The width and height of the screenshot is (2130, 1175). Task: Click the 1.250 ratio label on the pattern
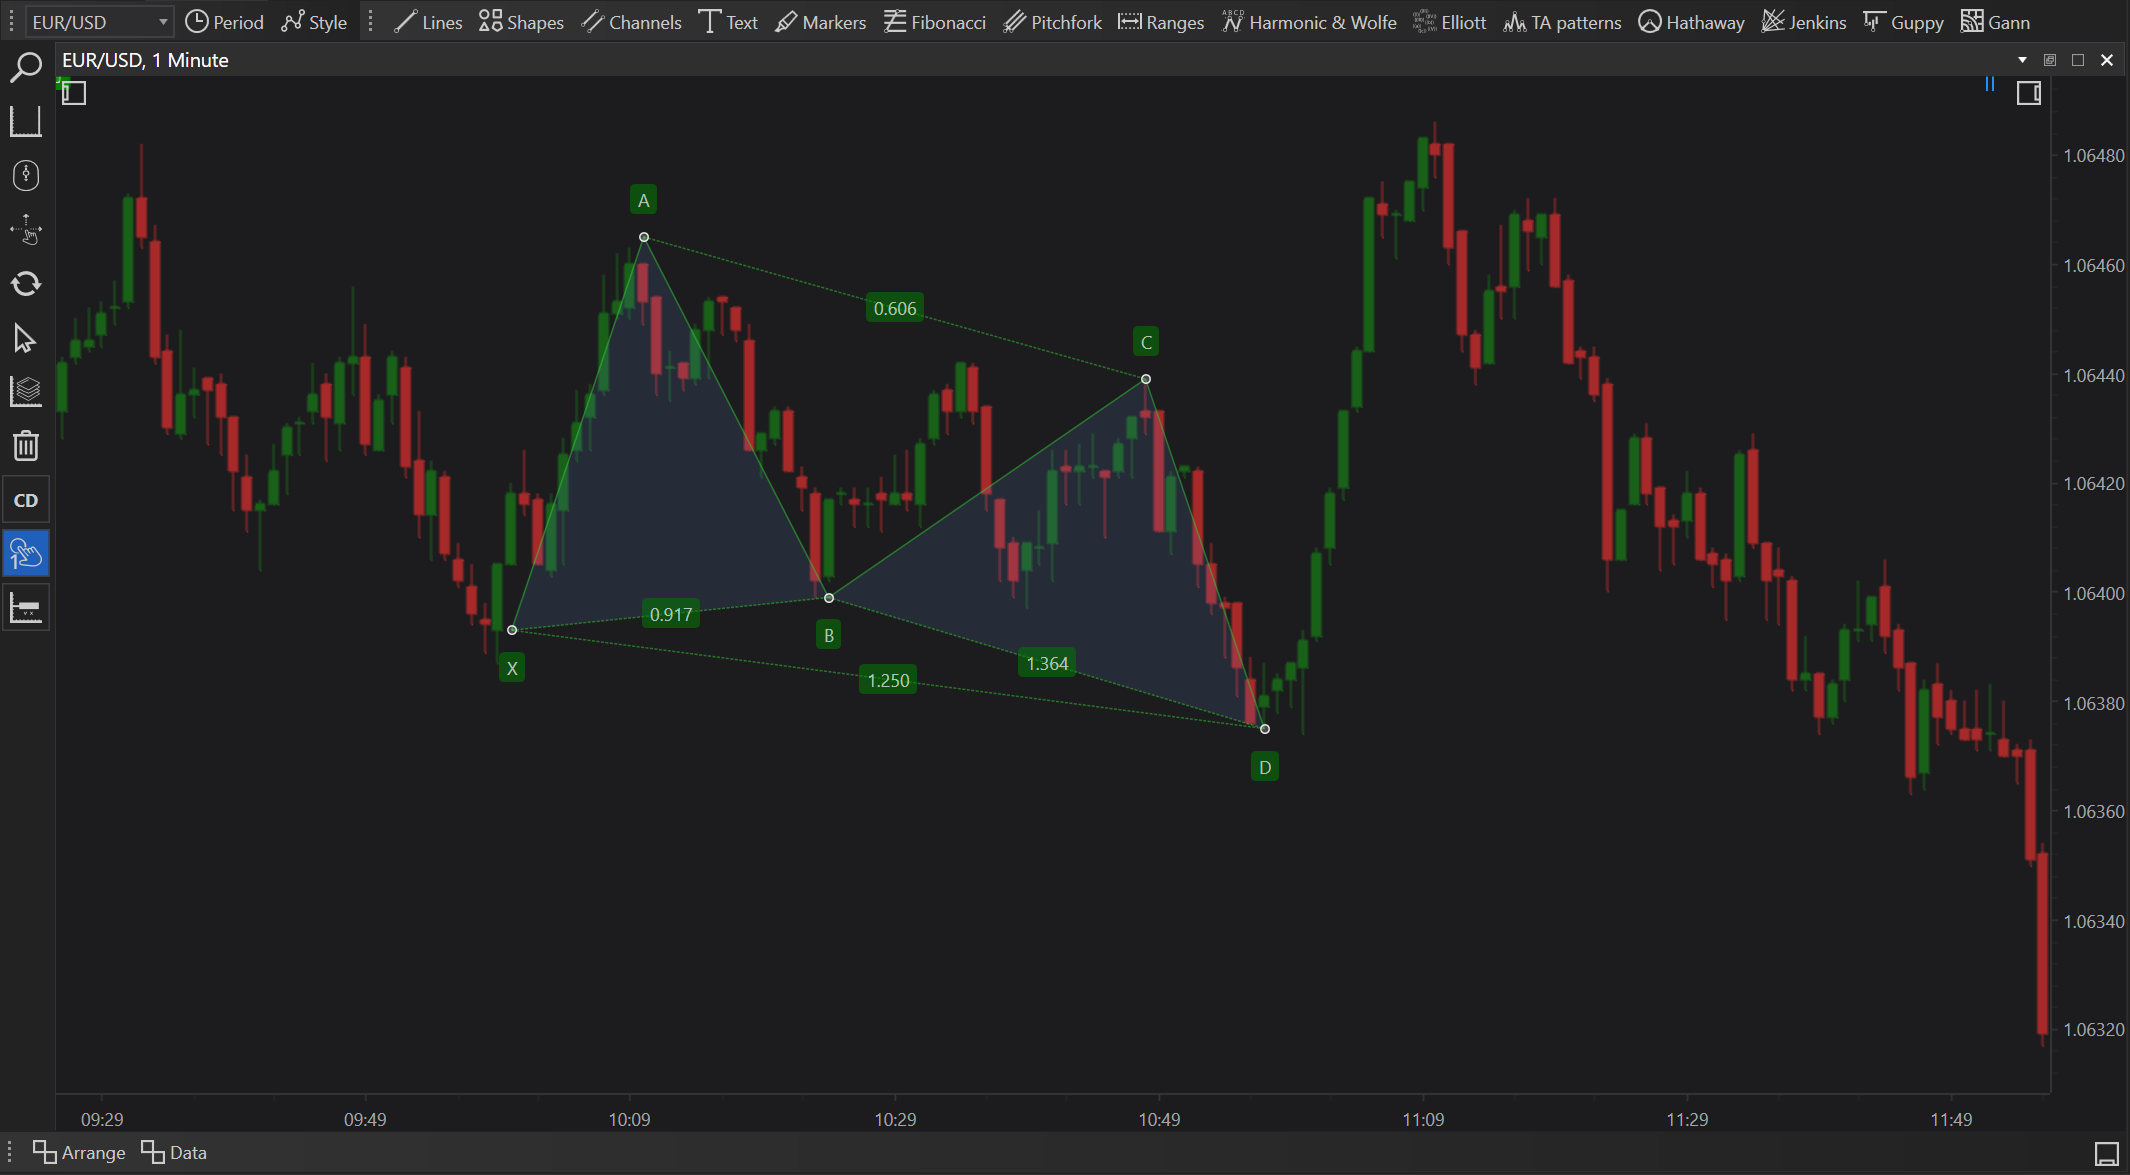888,680
